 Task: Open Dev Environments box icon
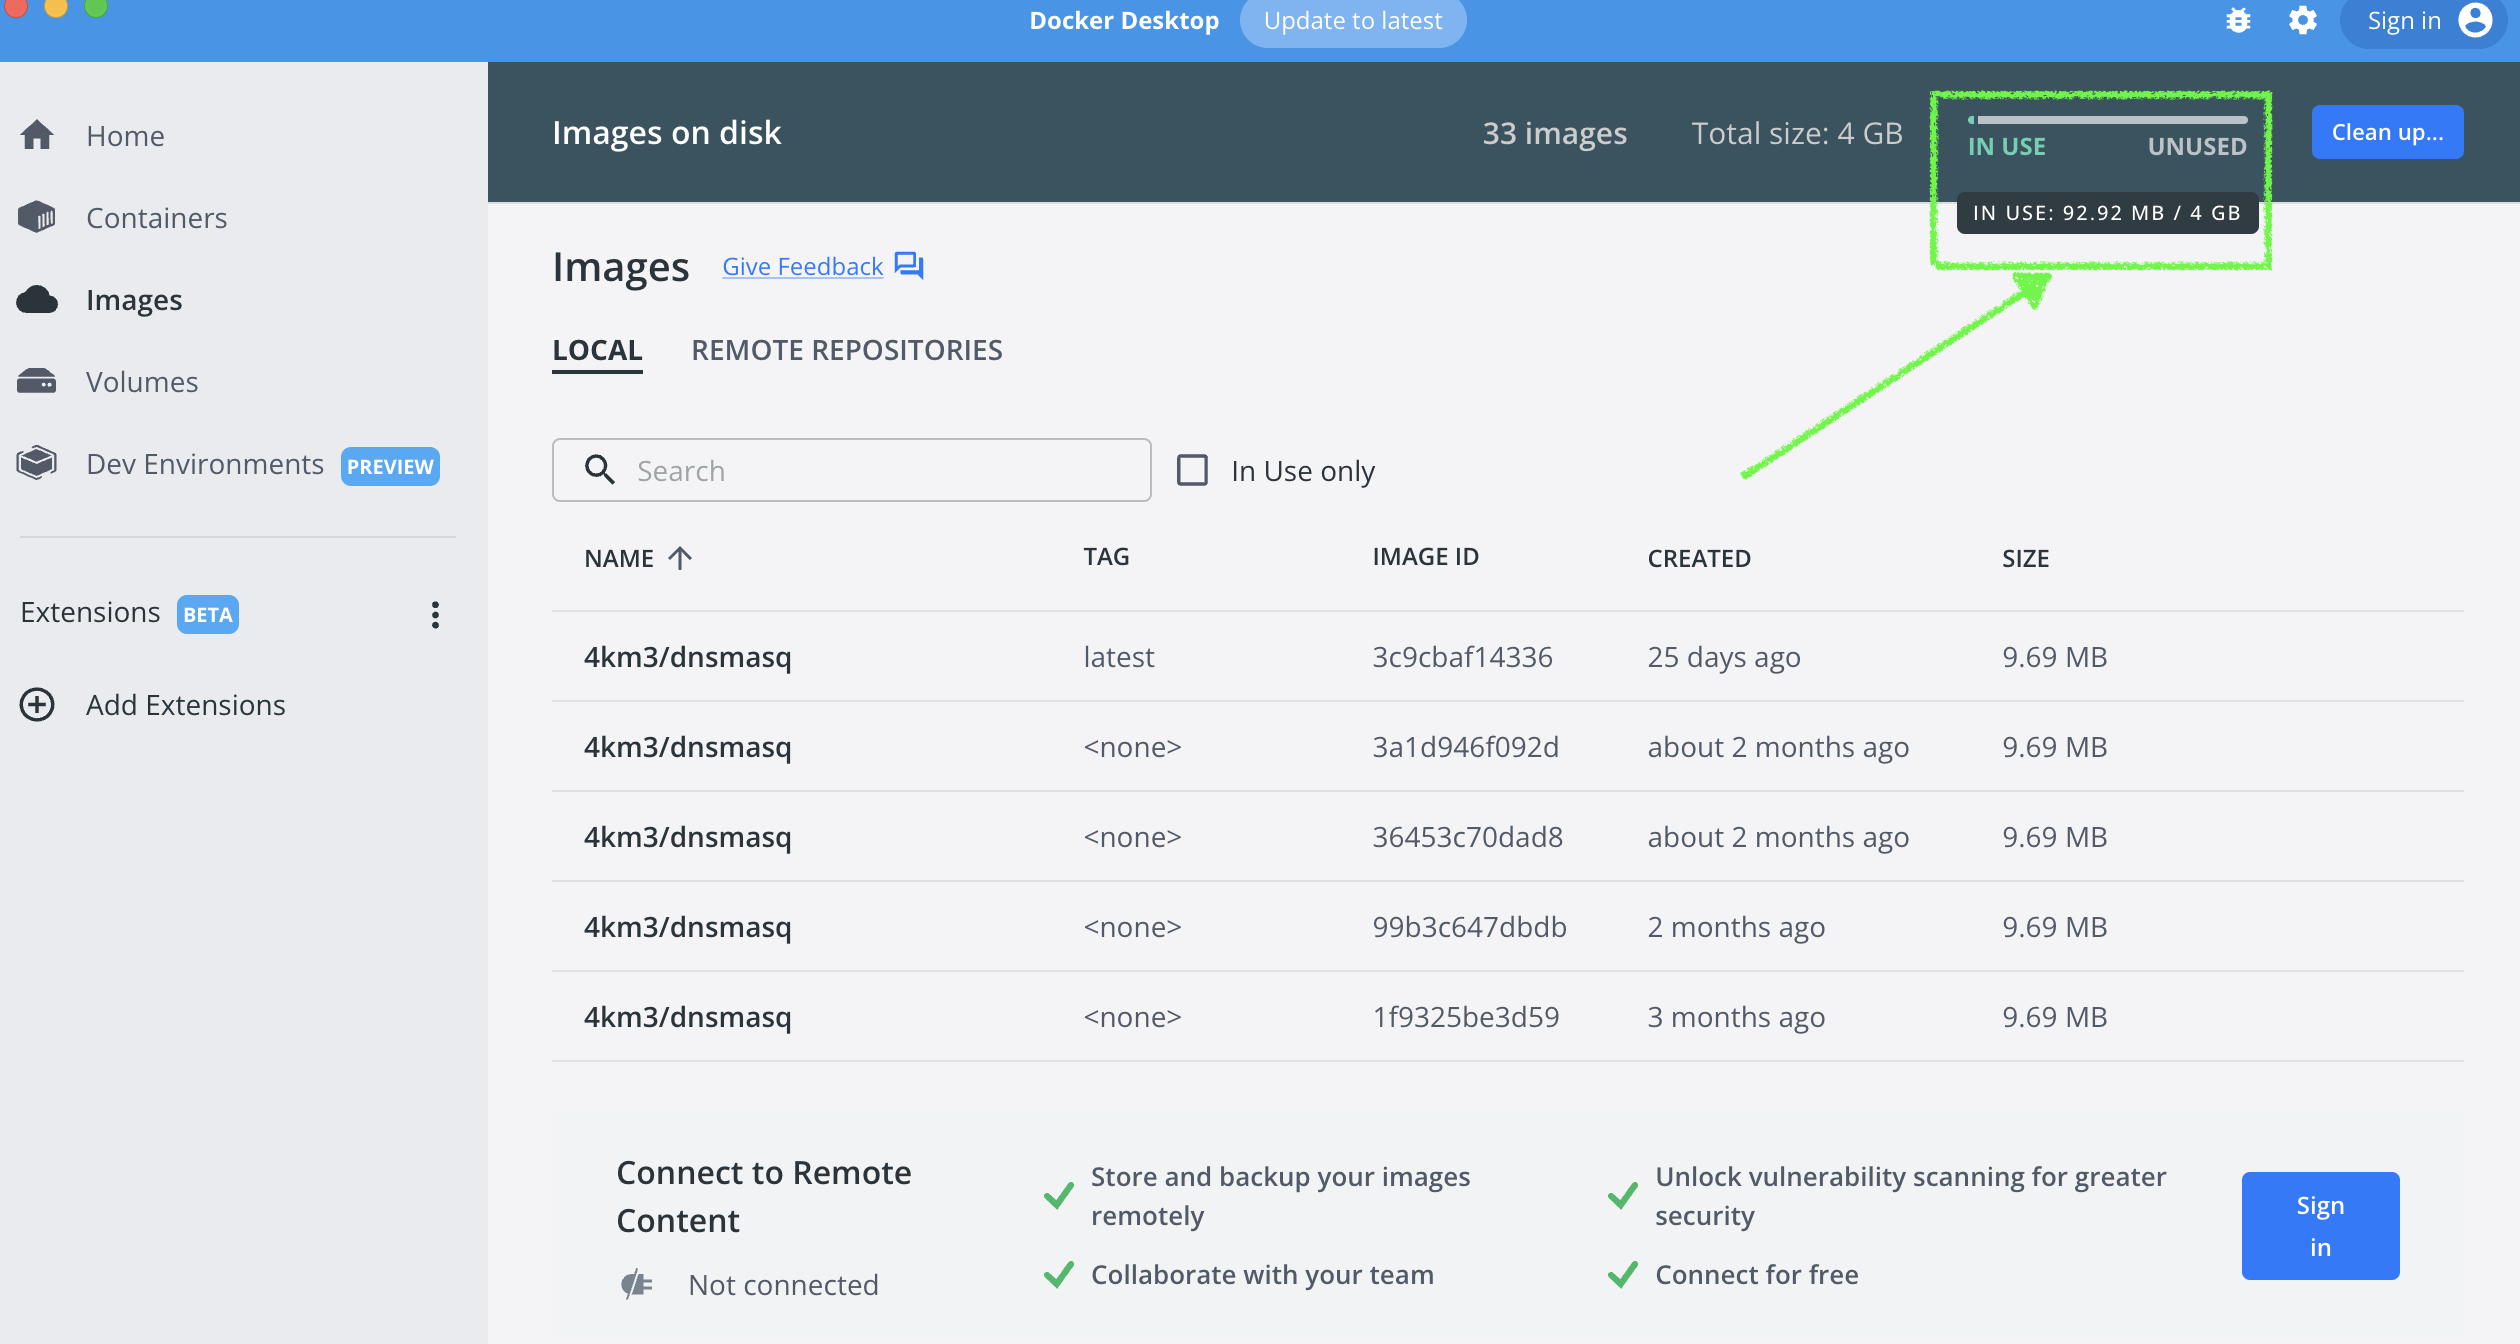coord(37,463)
